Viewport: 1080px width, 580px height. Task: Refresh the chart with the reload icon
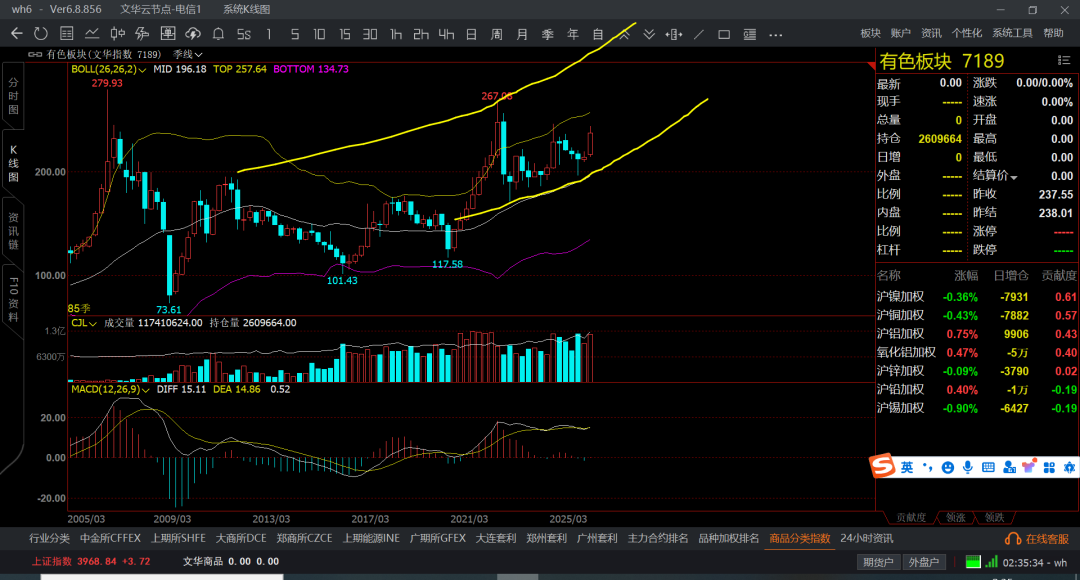(x=41, y=34)
